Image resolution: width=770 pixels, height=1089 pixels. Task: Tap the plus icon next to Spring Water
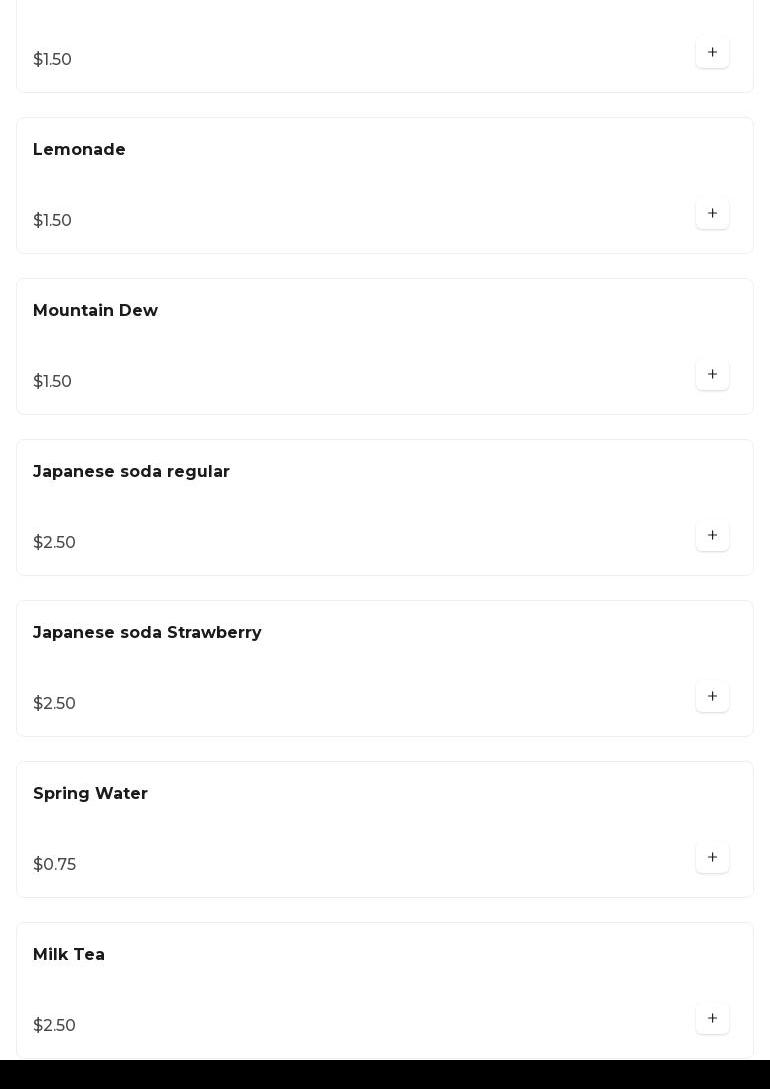(x=712, y=858)
